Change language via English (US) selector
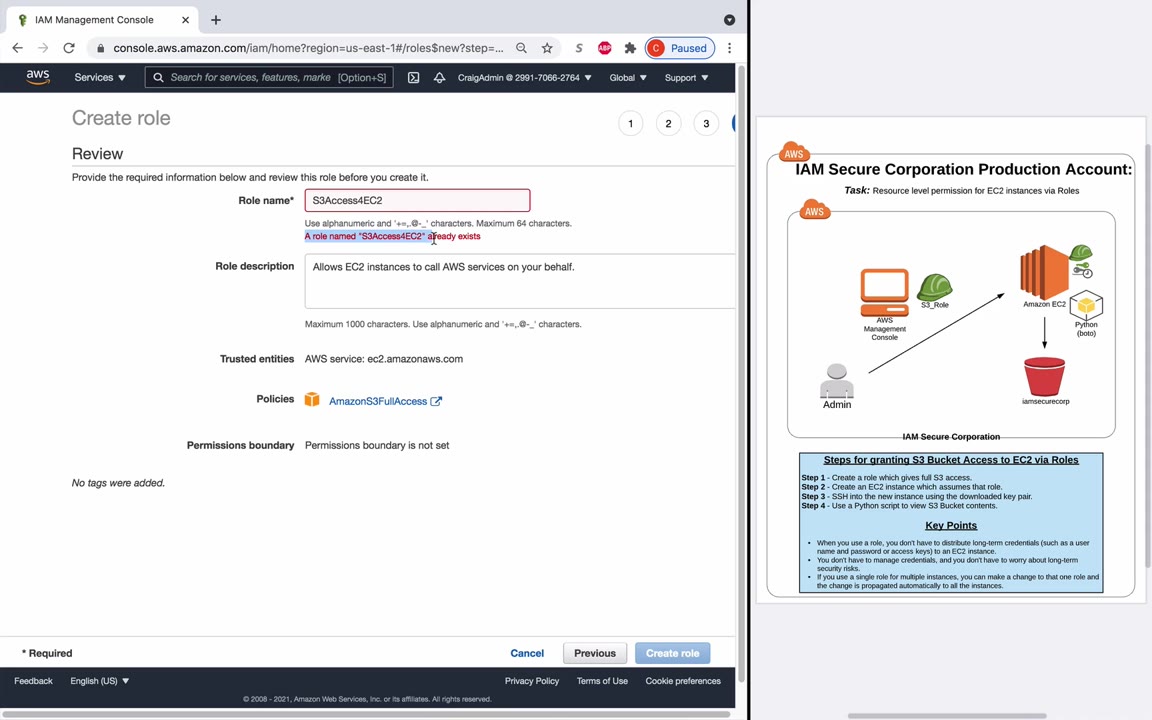The height and width of the screenshot is (720, 1152). 99,681
